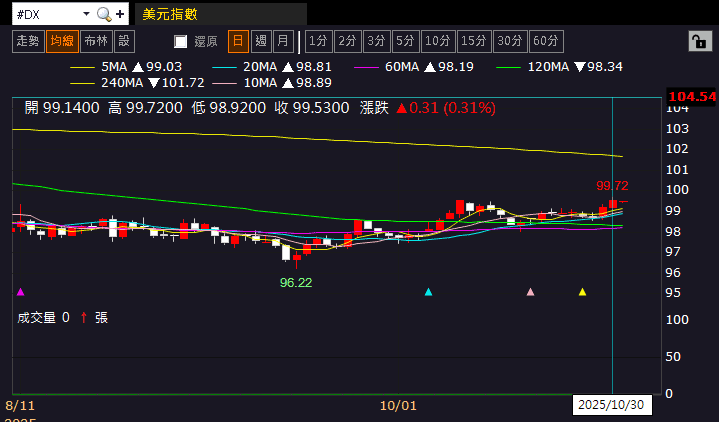Click the 漲跌 0.31 (0.31%) change value
Viewport: 719px width, 422px height.
point(428,108)
